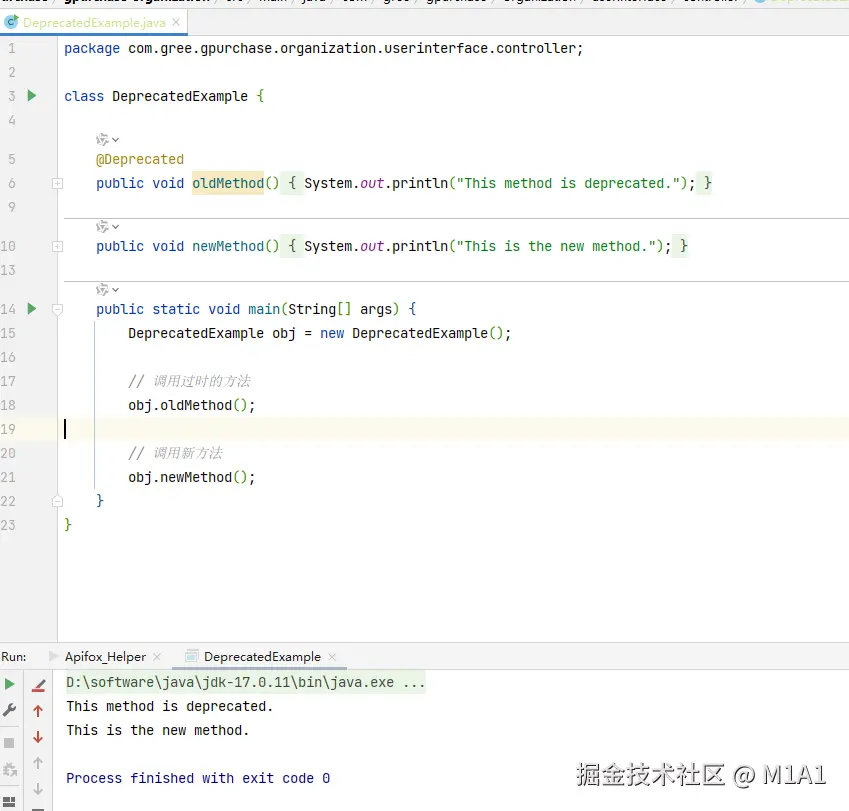849x811 pixels.
Task: Open dropdown chevron above newMethod declaration
Action: 115,226
